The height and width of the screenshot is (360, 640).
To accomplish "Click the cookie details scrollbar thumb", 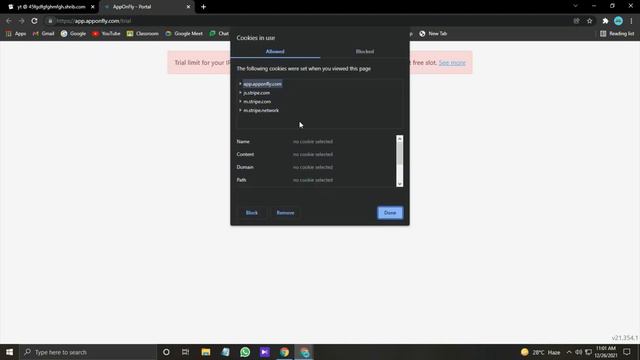I will coord(400,153).
